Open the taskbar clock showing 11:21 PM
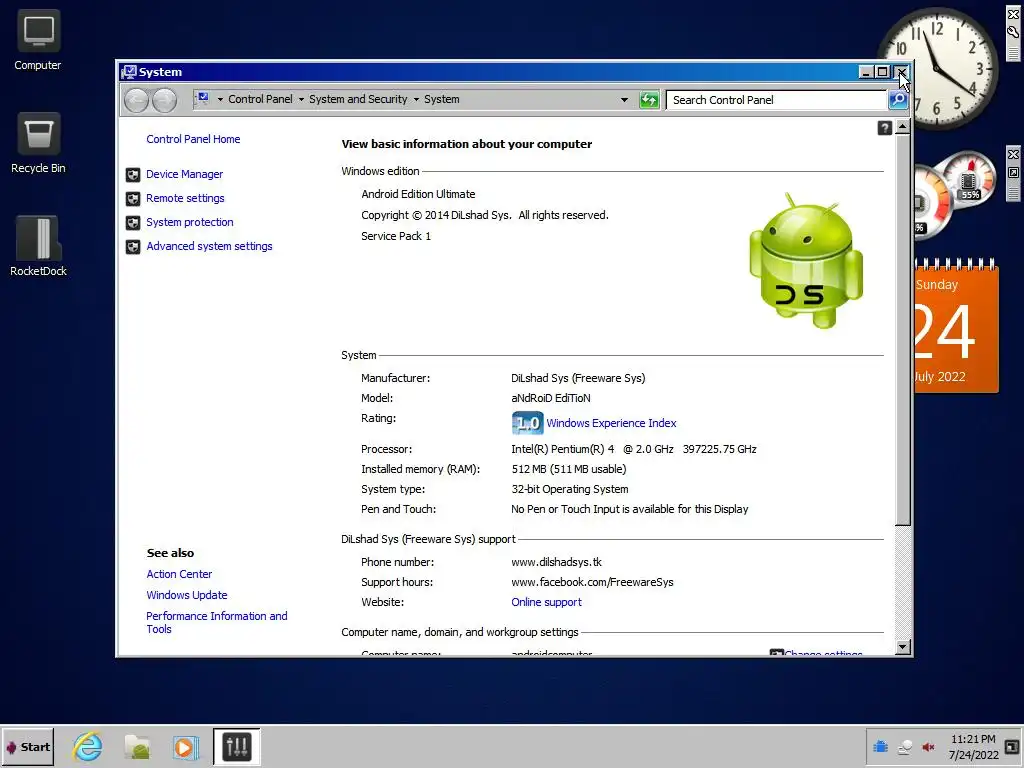The width and height of the screenshot is (1024, 768). [x=973, y=747]
